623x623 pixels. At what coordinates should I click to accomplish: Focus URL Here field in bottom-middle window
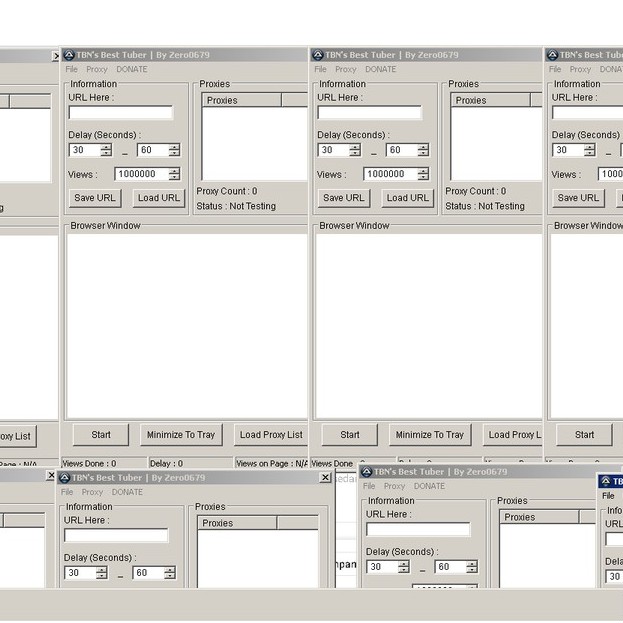[418, 529]
